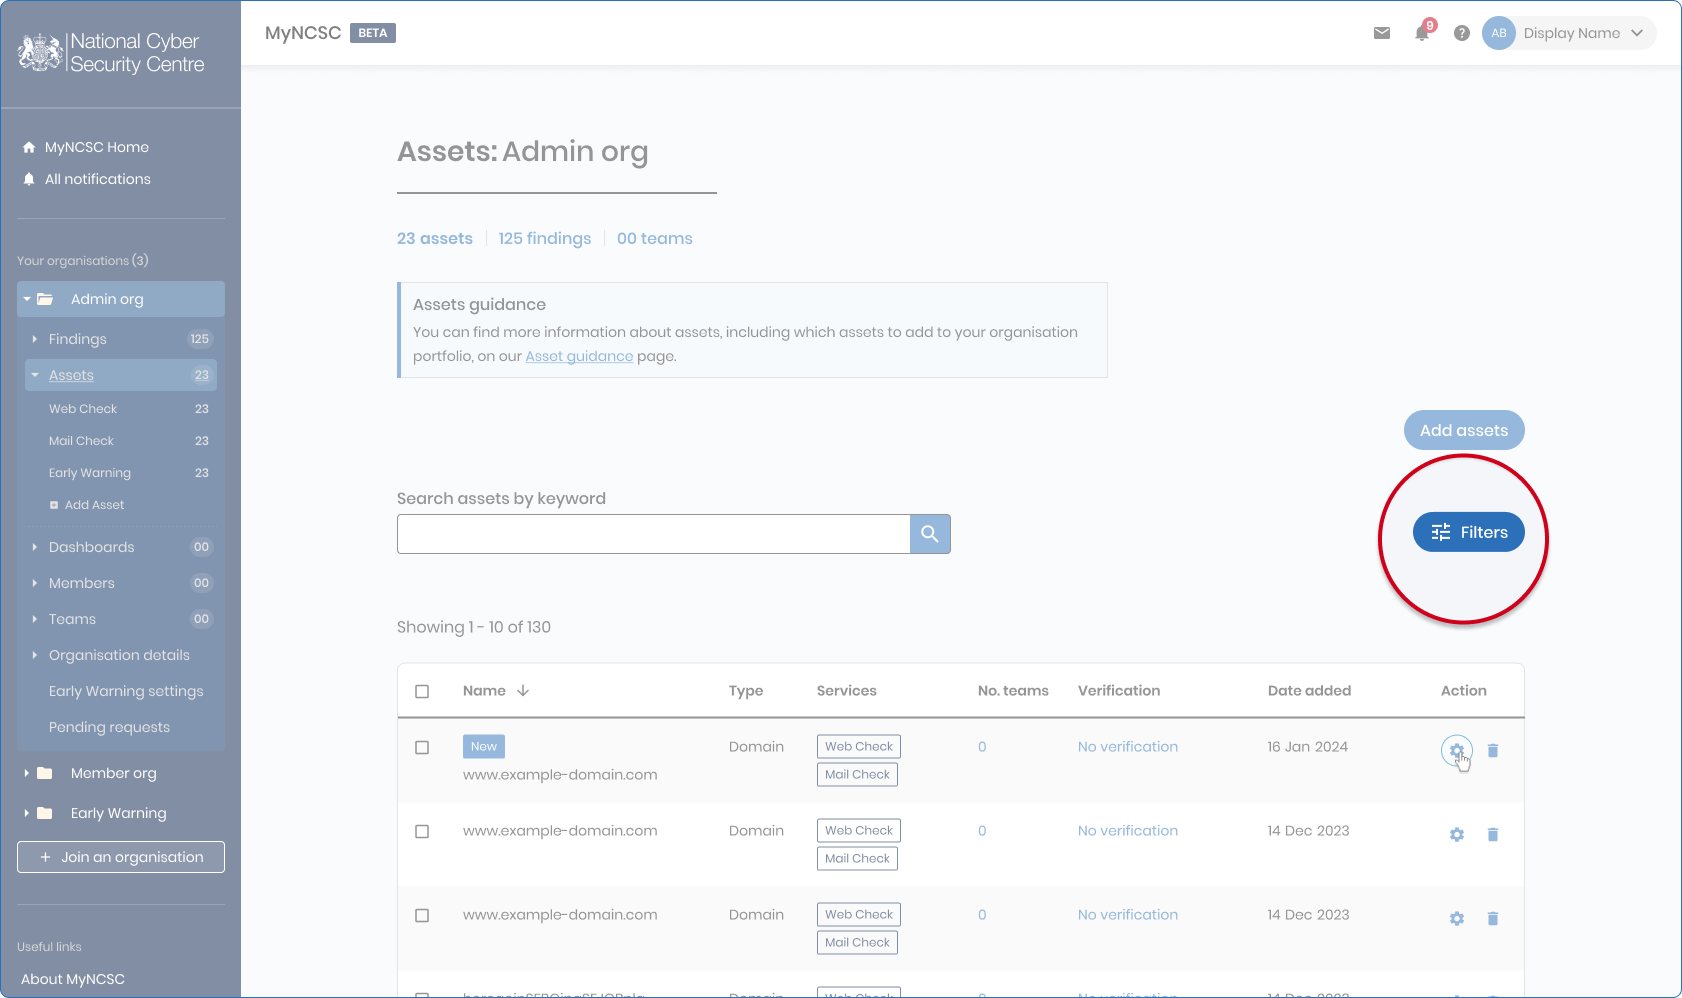The width and height of the screenshot is (1682, 998).
Task: Click trash icon in third asset row
Action: (1493, 918)
